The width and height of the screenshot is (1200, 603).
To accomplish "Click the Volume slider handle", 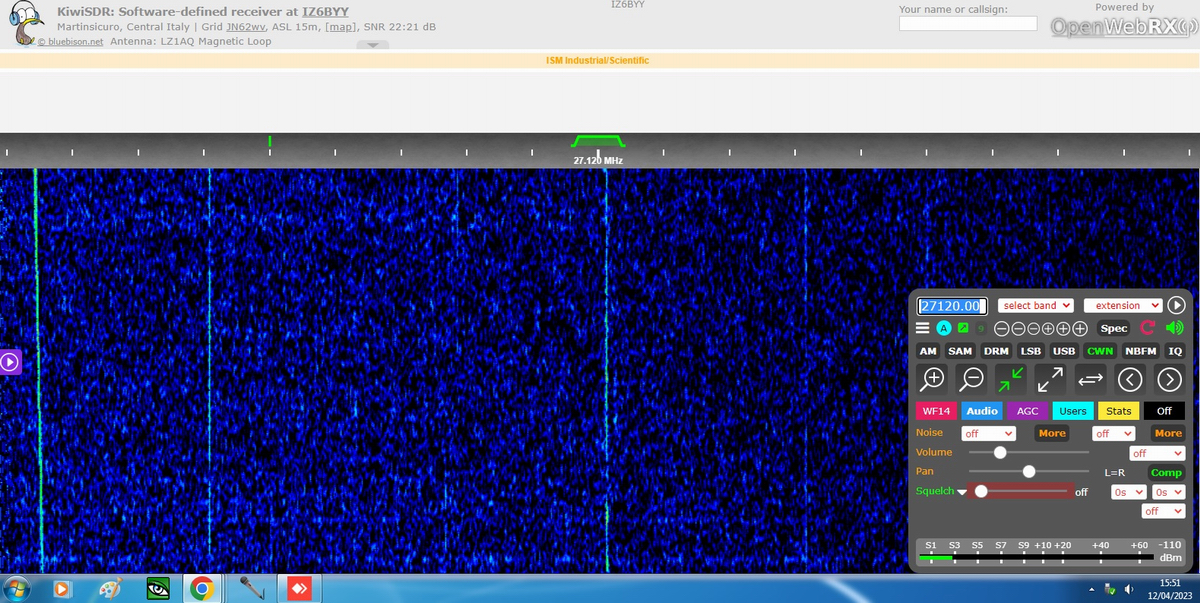I will 1000,452.
